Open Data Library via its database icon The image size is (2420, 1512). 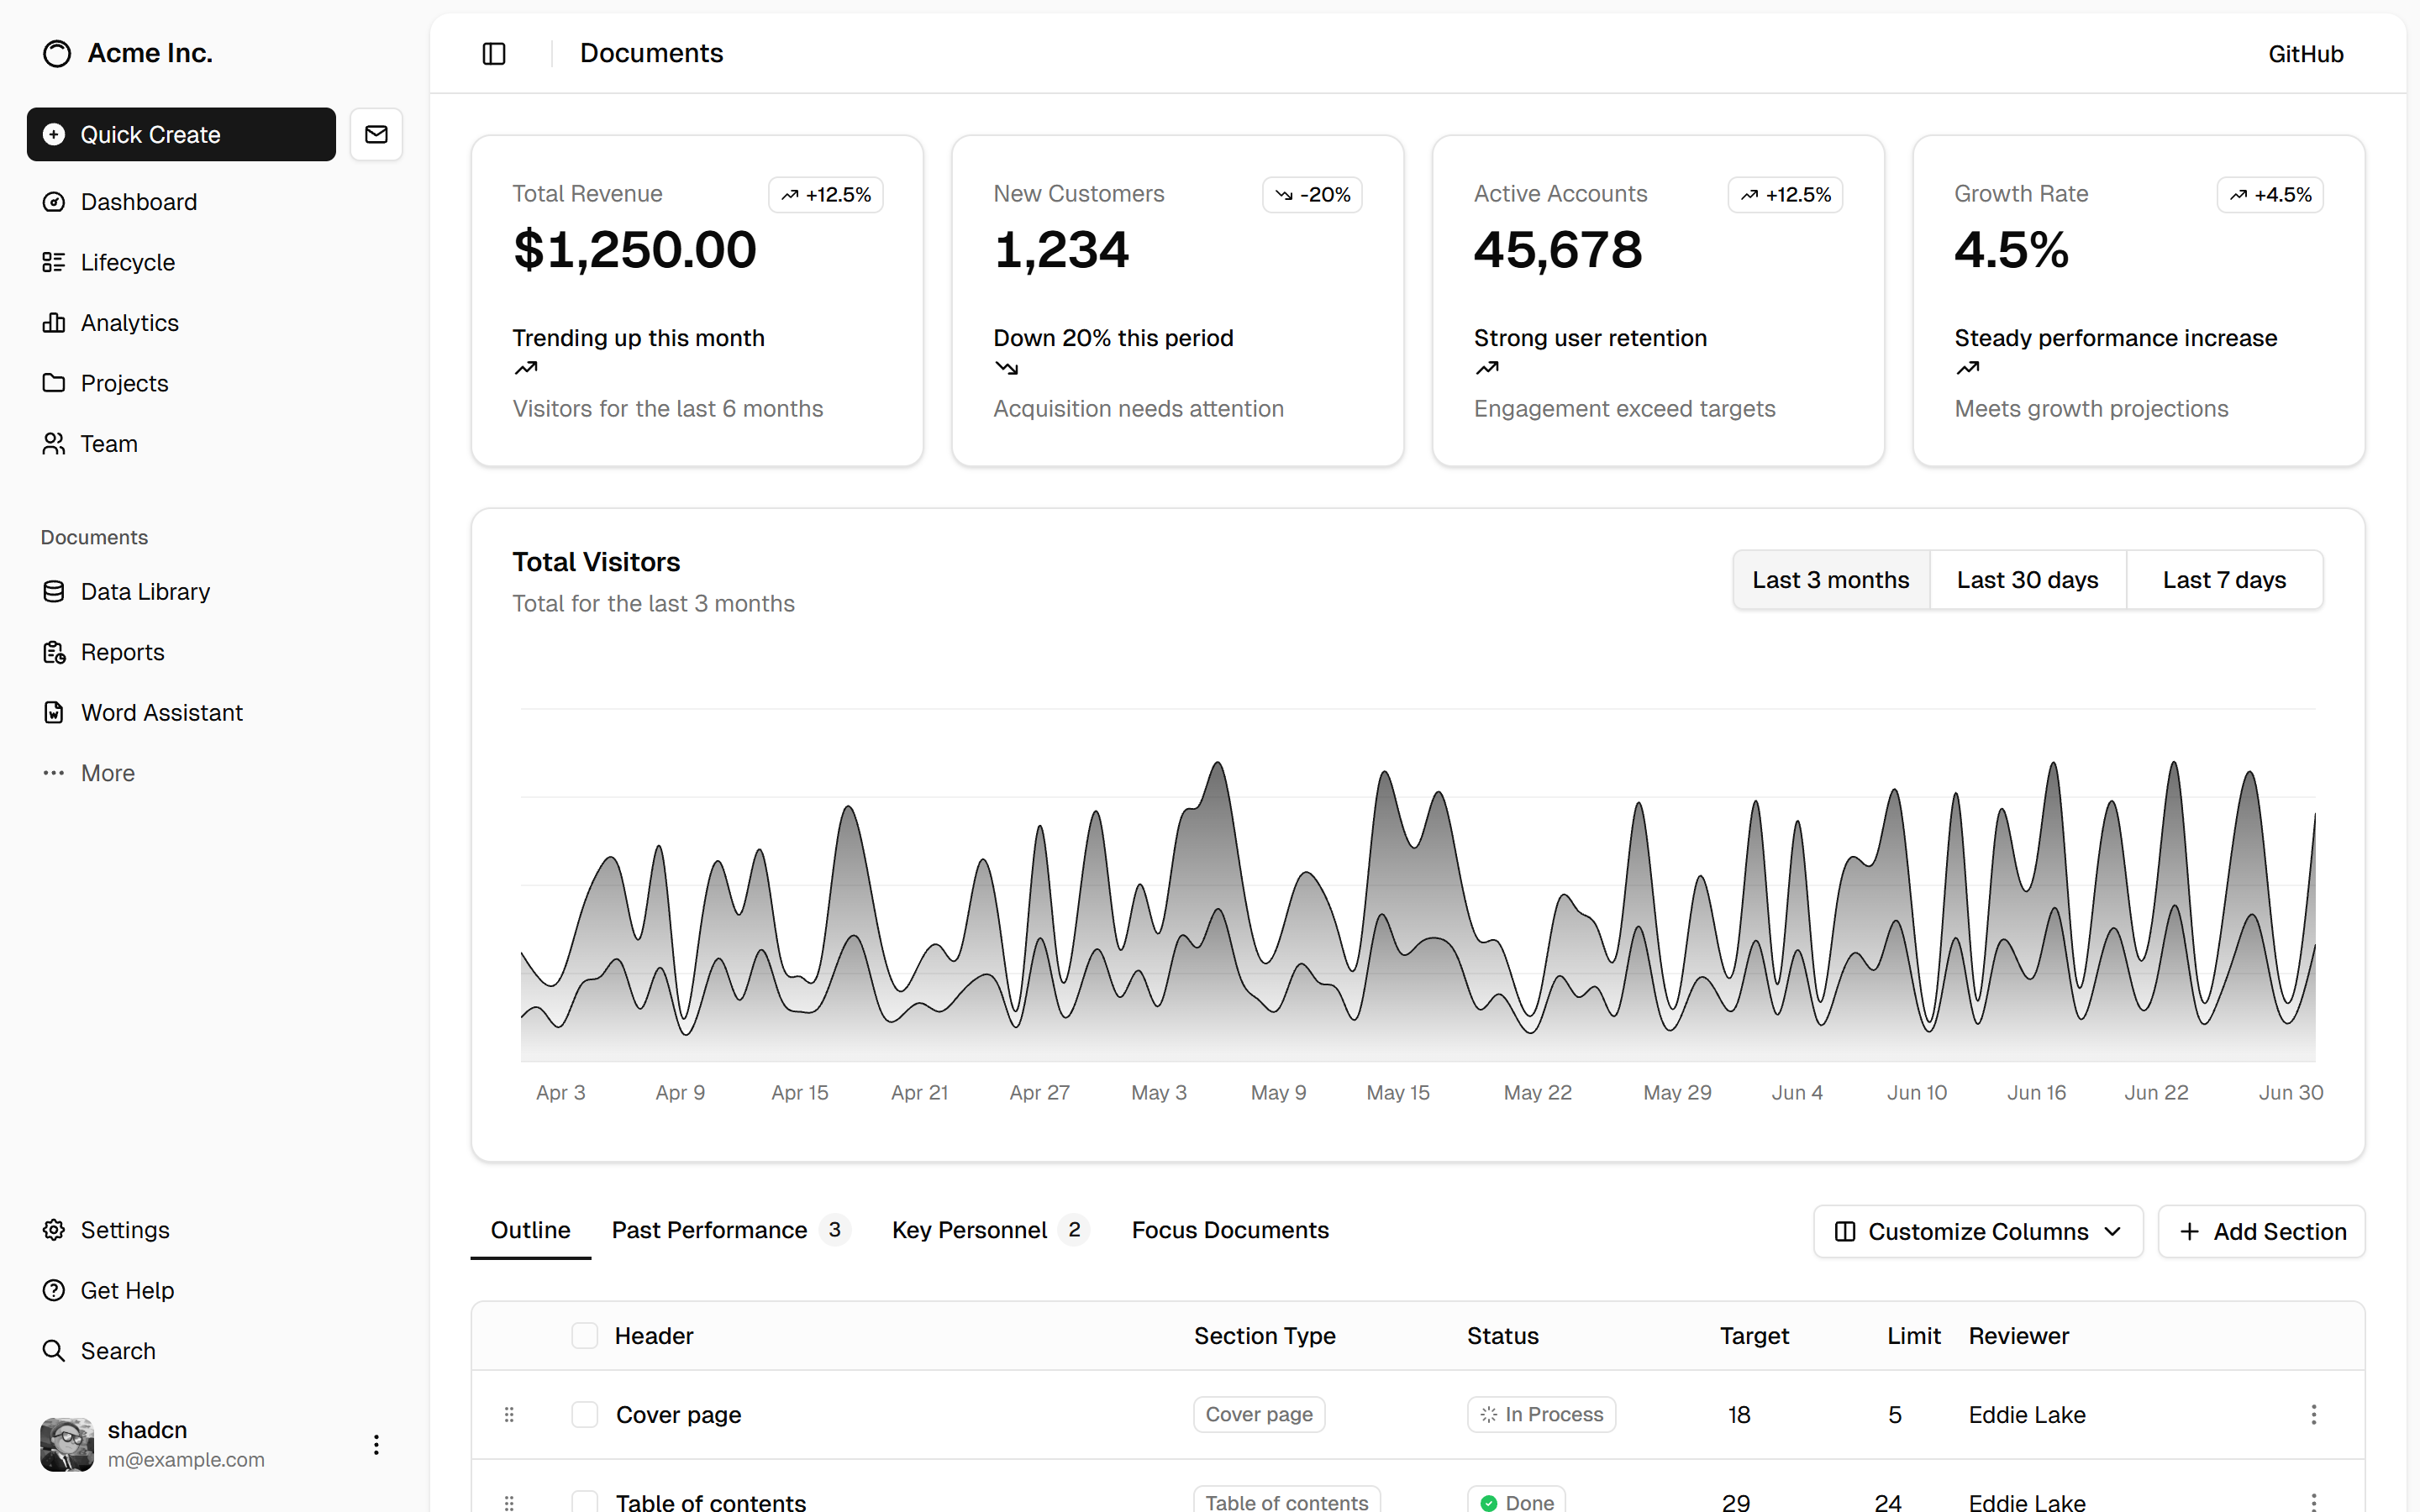tap(54, 591)
